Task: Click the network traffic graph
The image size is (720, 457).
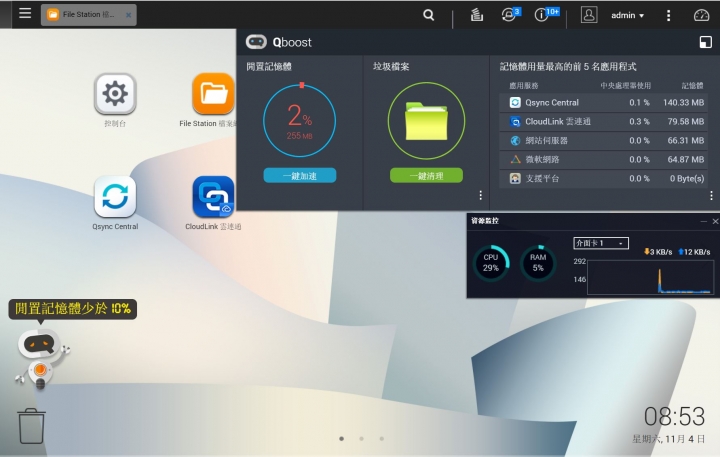Action: coord(650,277)
